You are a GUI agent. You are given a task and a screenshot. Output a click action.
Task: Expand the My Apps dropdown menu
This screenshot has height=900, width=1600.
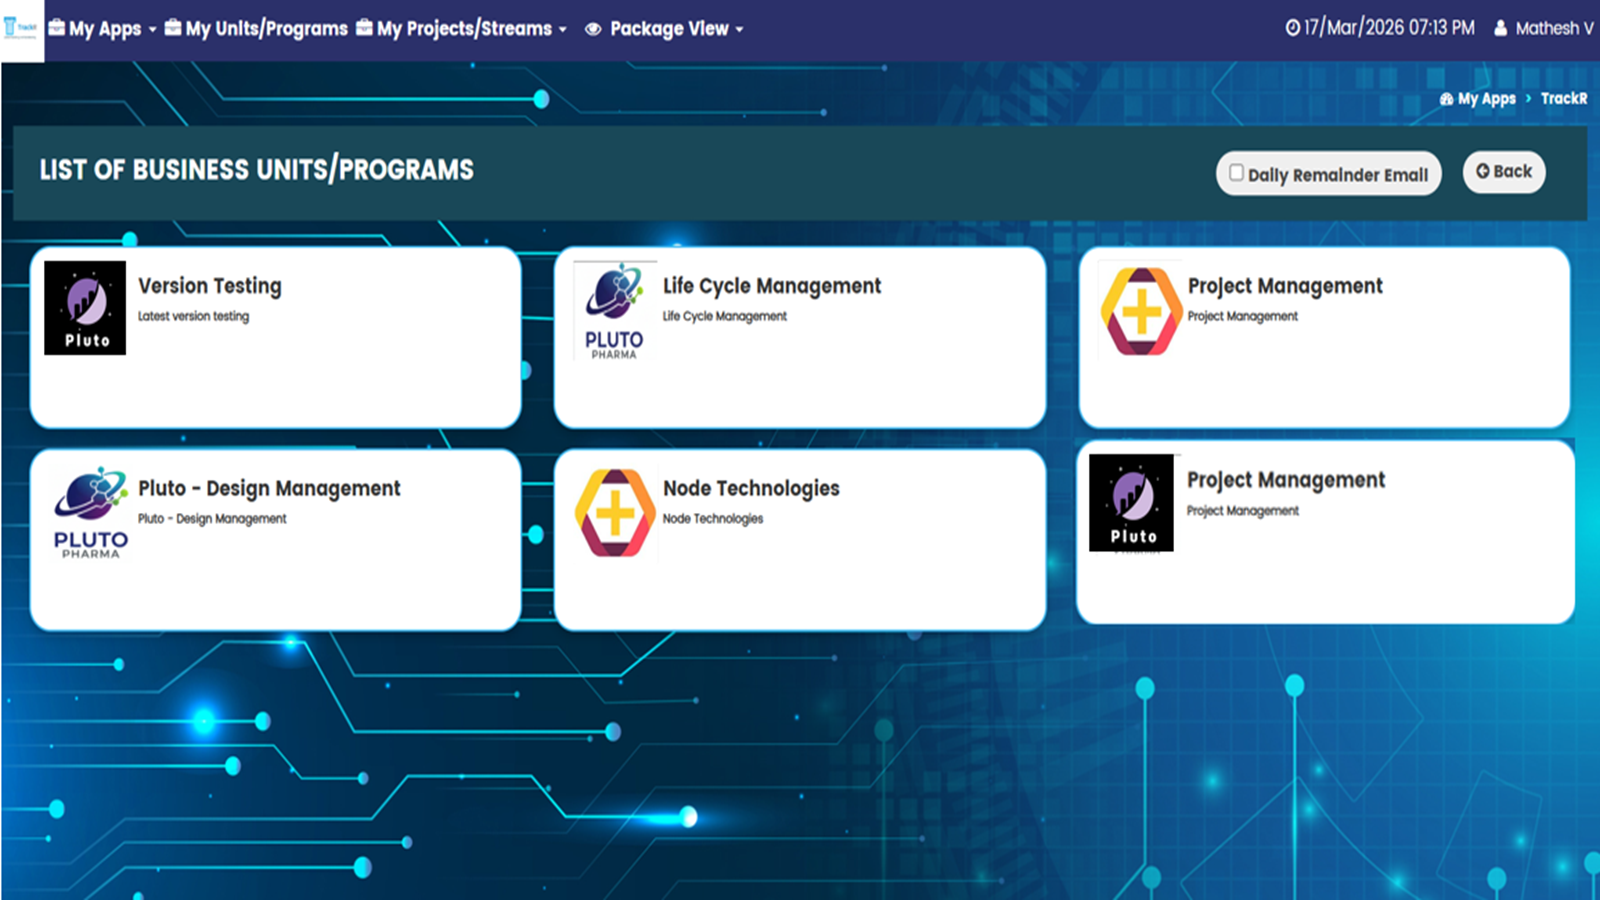click(x=104, y=29)
